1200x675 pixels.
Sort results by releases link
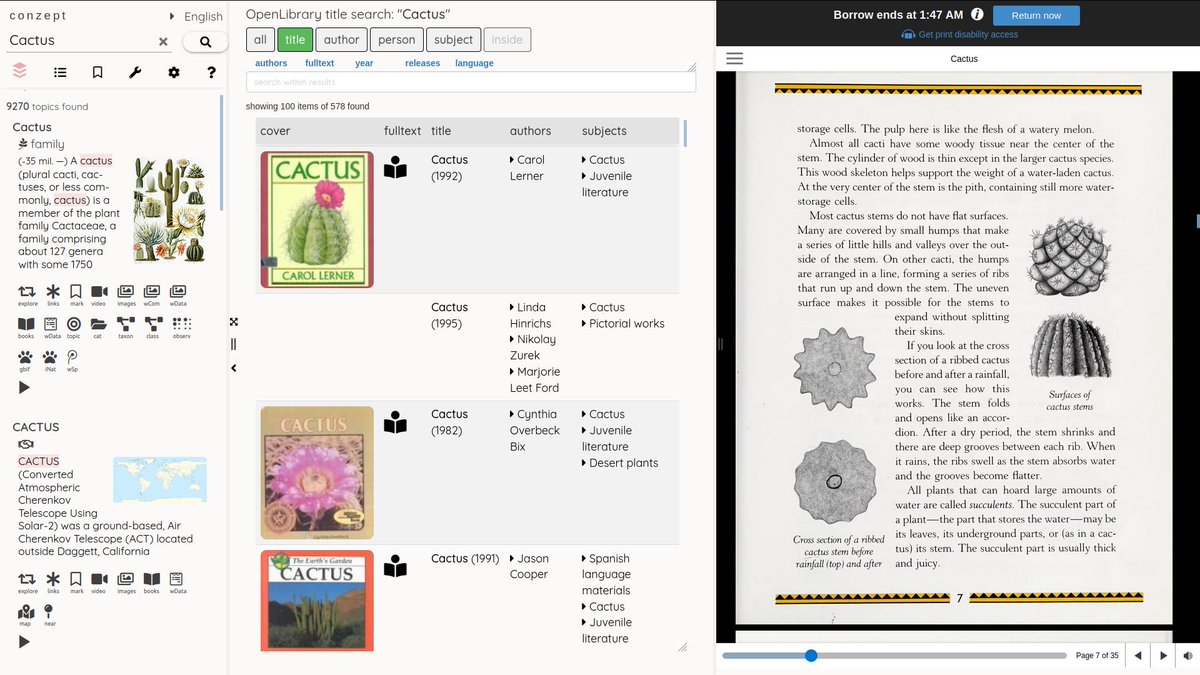(422, 63)
